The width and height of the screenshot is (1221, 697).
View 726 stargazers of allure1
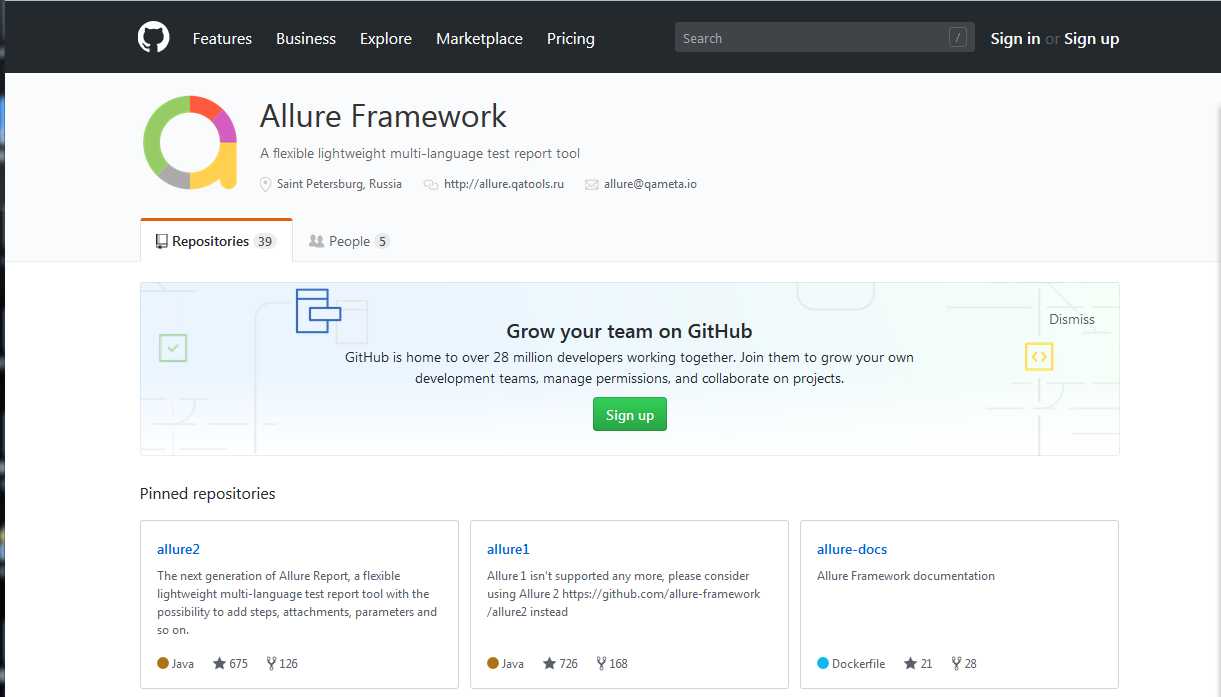tap(560, 663)
